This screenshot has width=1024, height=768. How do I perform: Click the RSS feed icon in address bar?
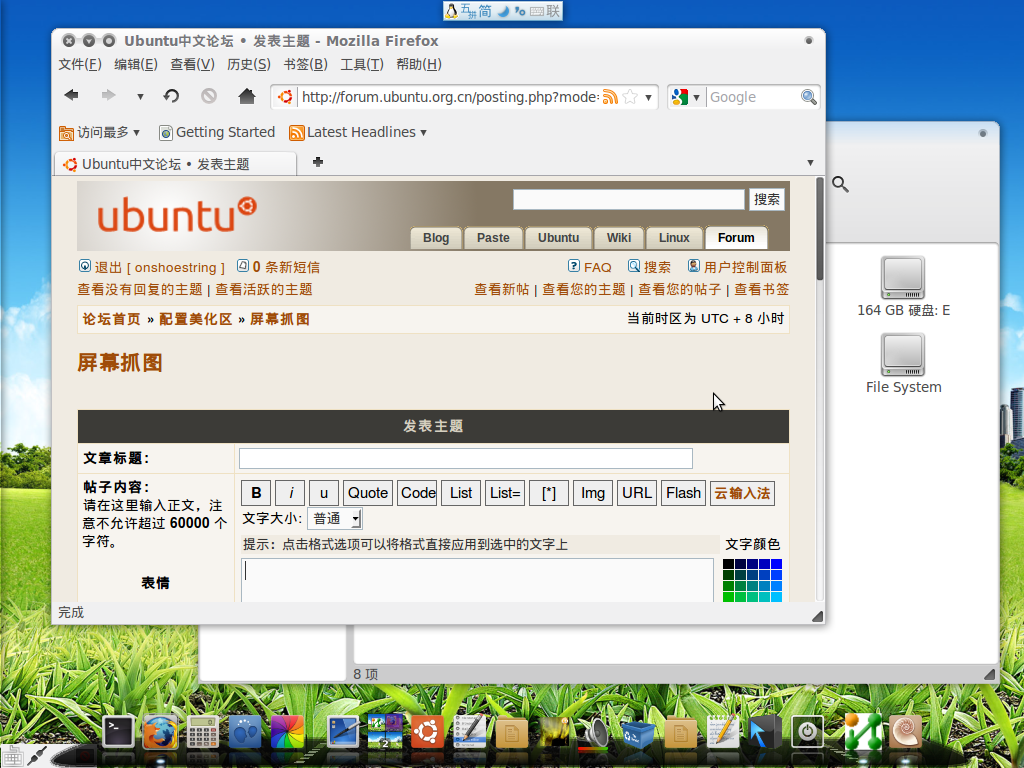(x=610, y=97)
